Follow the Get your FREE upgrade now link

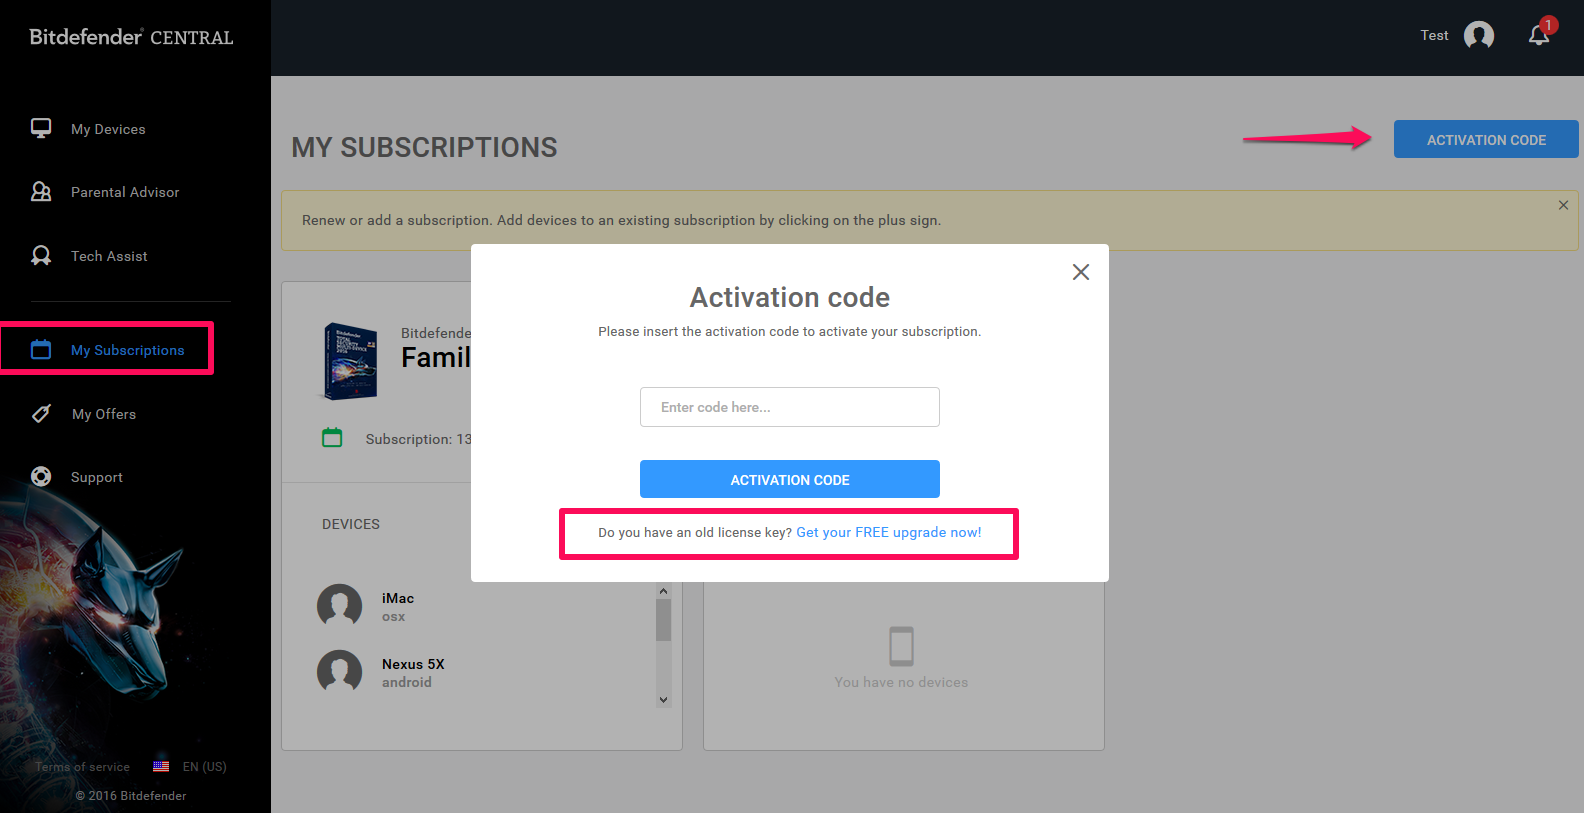tap(889, 532)
